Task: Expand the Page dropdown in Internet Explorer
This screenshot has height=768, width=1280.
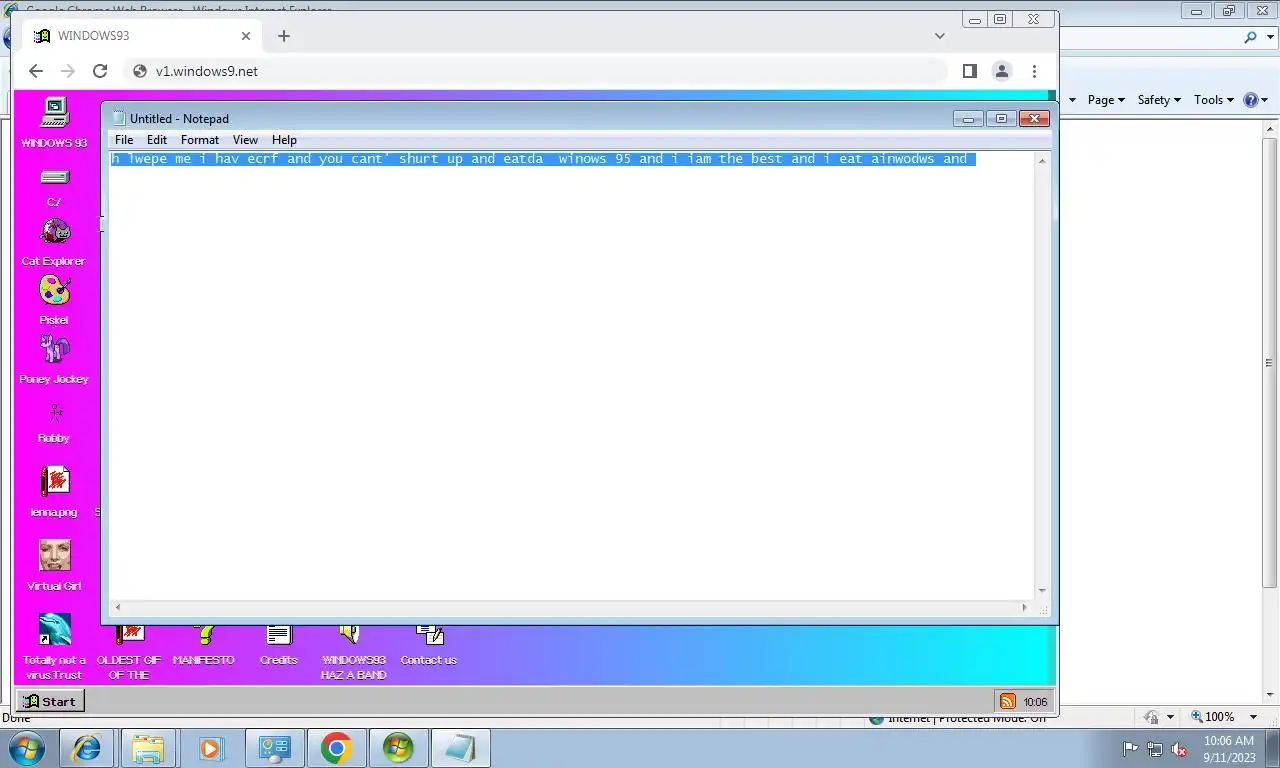Action: tap(1106, 100)
